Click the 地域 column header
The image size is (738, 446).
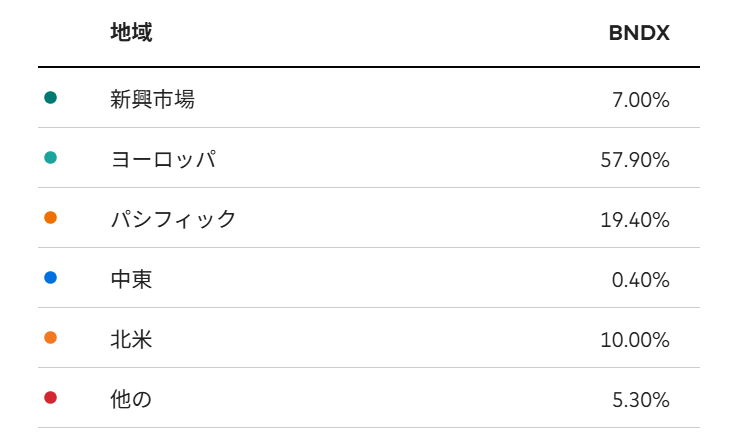[131, 33]
